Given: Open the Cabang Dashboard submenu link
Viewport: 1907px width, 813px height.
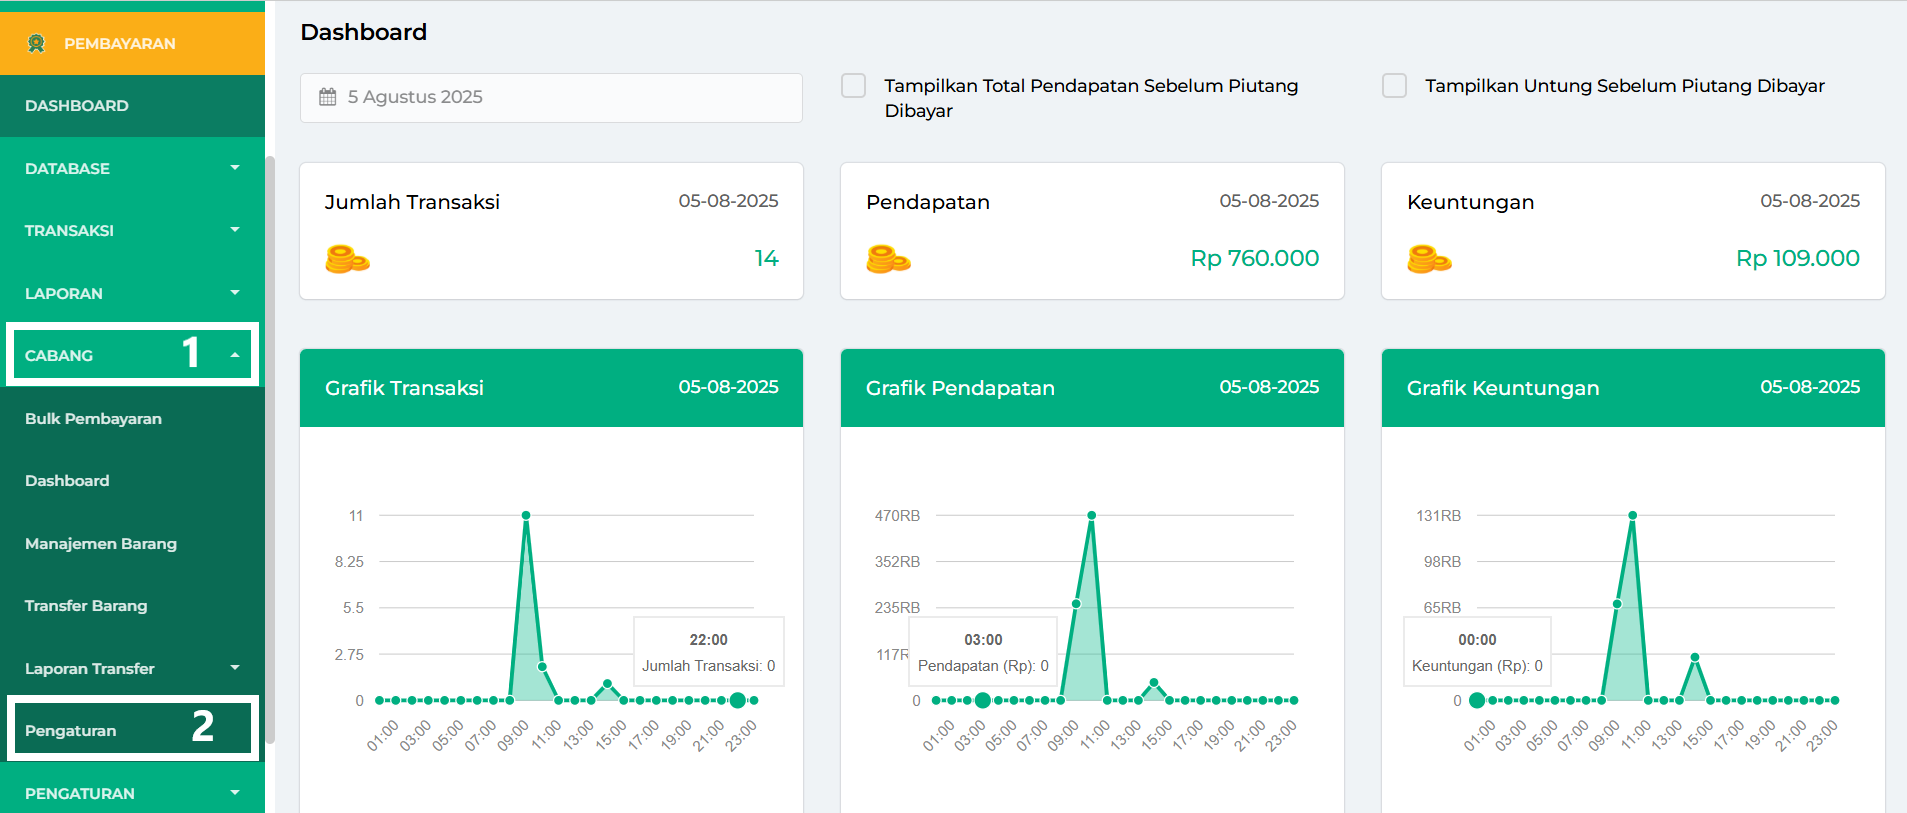Looking at the screenshot, I should 132,481.
